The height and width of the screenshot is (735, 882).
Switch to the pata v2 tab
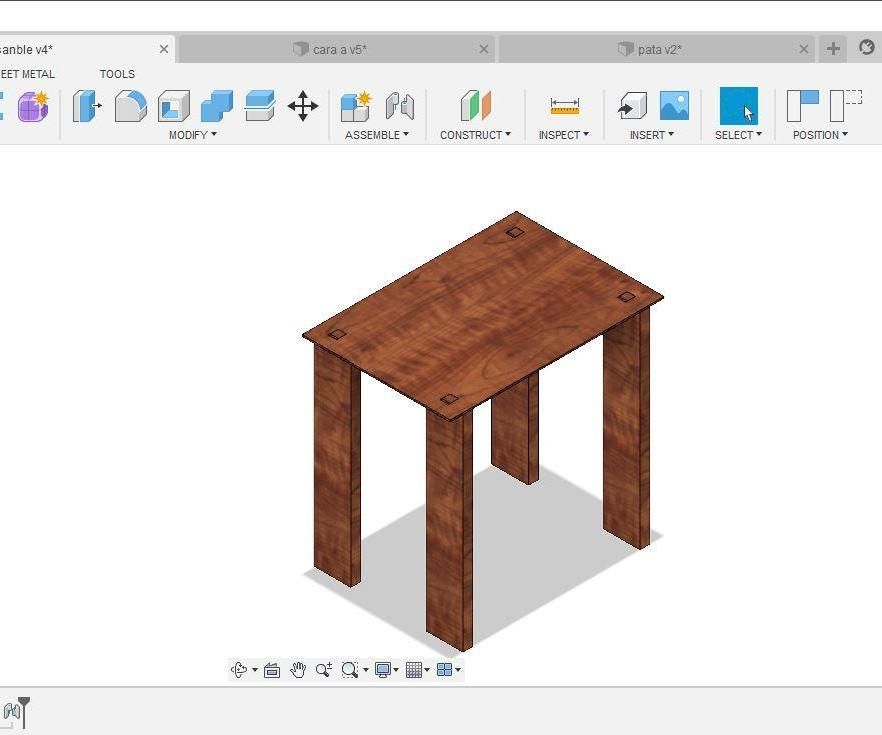pos(657,49)
